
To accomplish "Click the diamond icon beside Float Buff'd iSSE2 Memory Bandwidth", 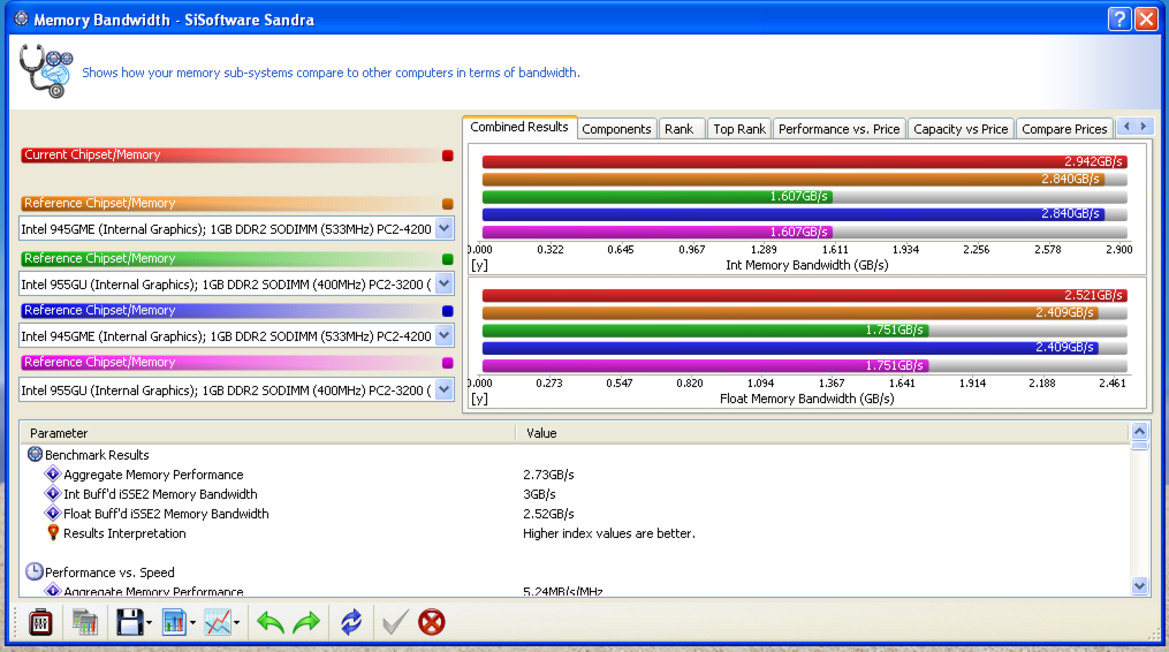I will tap(52, 513).
